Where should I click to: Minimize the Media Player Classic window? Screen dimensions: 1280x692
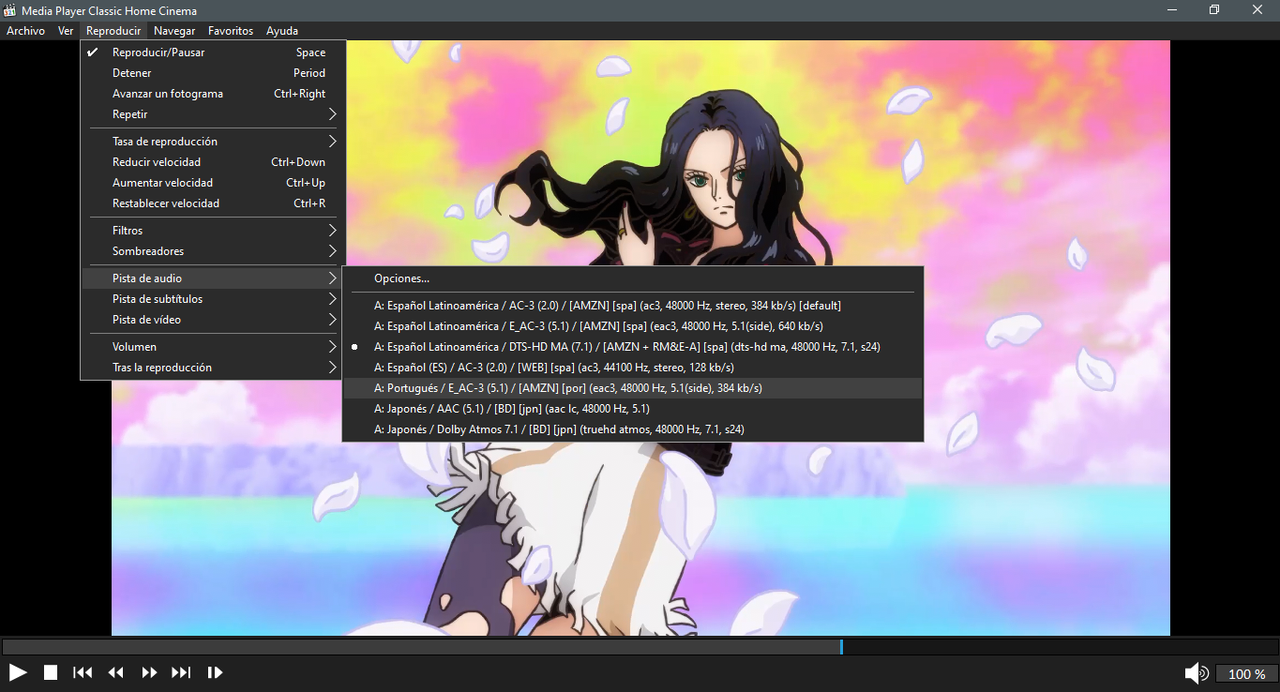point(1171,10)
